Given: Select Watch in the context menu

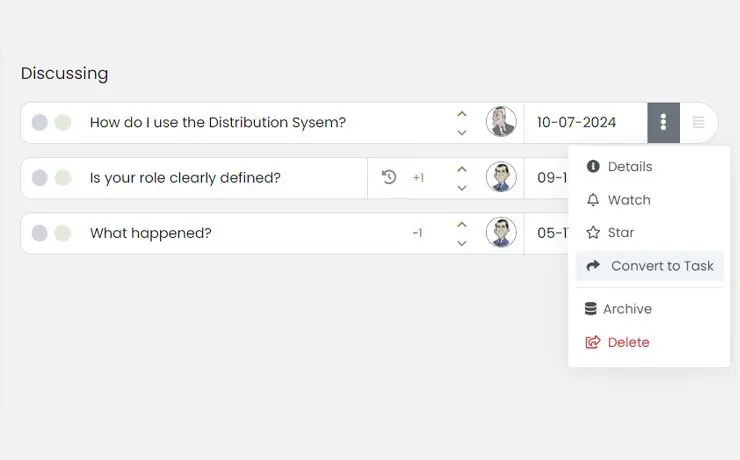Looking at the screenshot, I should pyautogui.click(x=629, y=200).
